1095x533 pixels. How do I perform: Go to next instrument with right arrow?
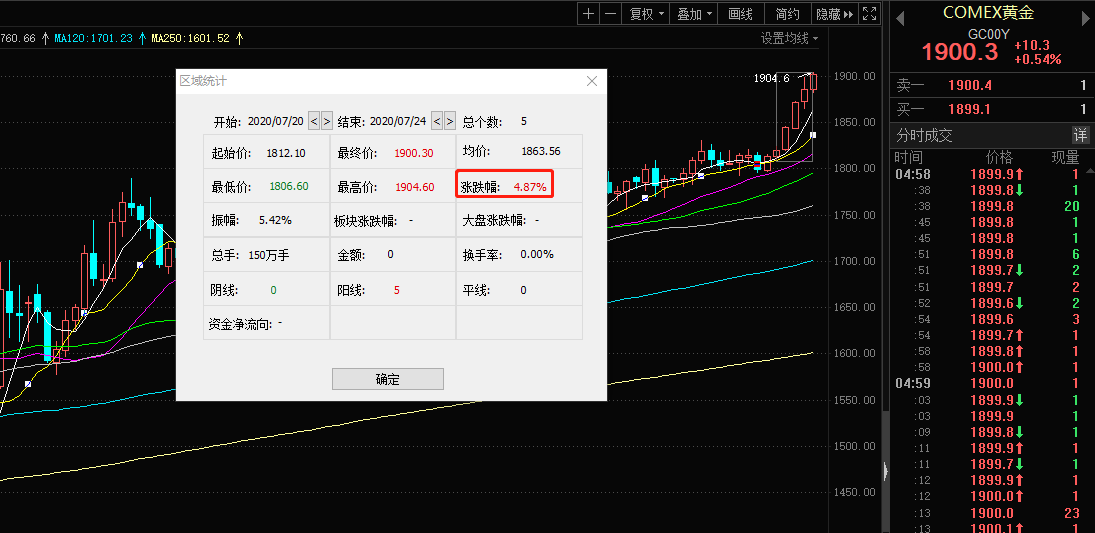pos(1087,18)
